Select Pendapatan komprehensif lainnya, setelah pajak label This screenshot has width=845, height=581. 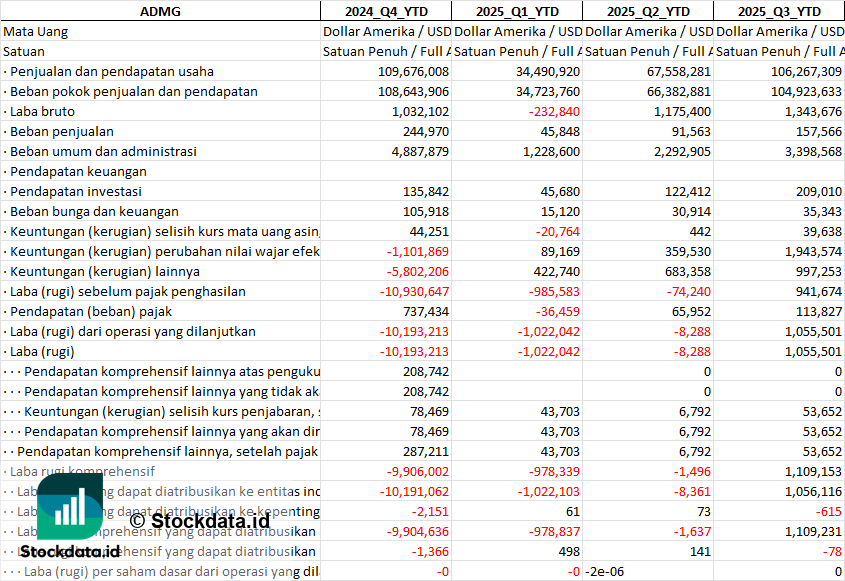162,451
